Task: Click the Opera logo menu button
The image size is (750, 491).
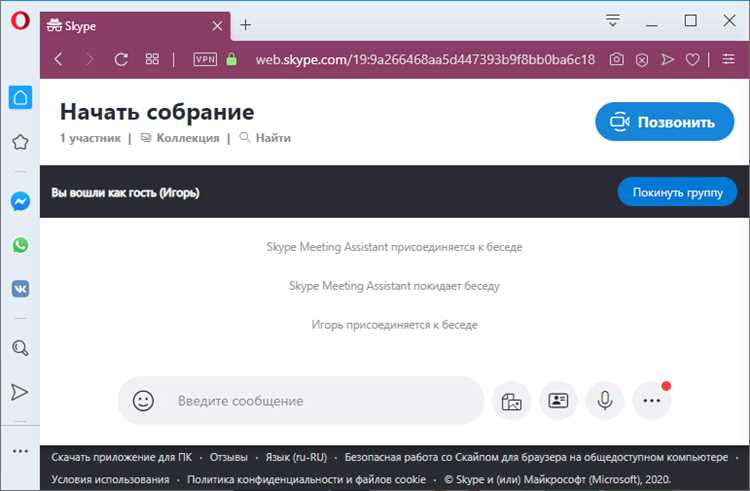Action: [20, 21]
